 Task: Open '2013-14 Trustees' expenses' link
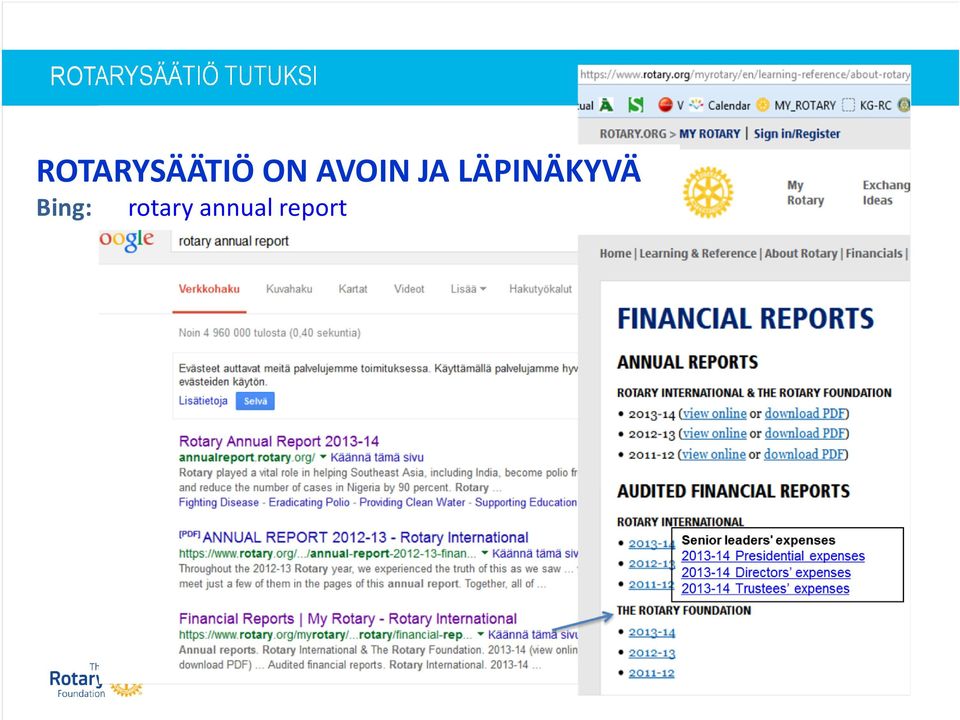pyautogui.click(x=765, y=588)
